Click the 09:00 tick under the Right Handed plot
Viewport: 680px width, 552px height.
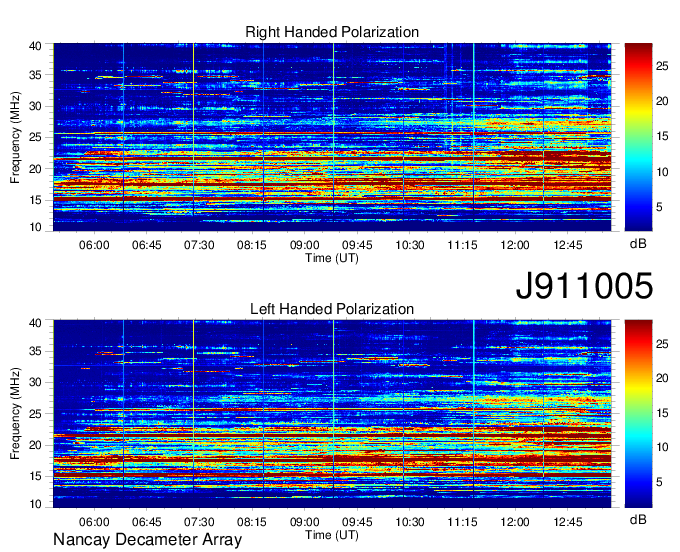[x=304, y=245]
